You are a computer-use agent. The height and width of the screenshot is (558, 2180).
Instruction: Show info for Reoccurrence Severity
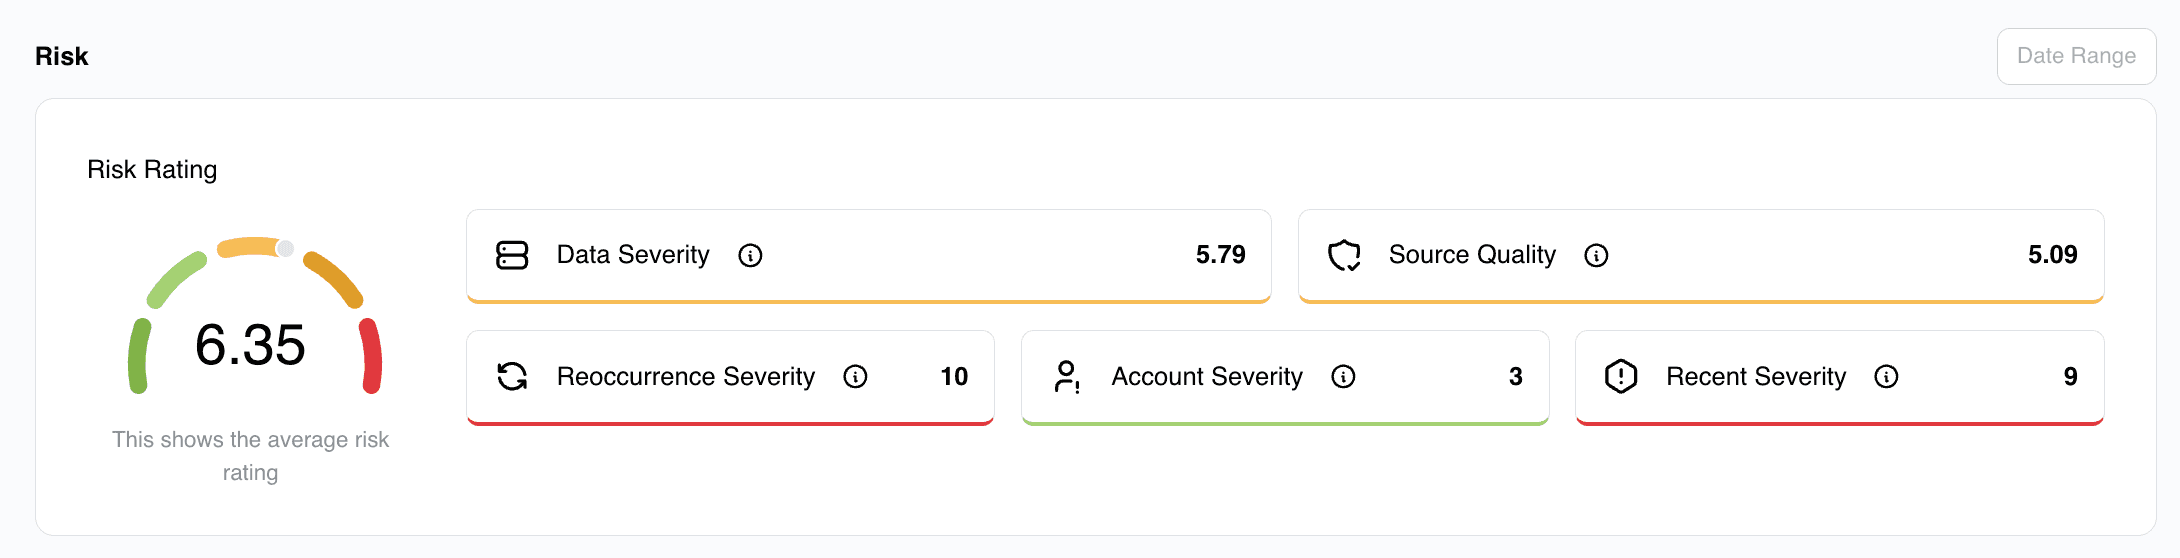[x=855, y=377]
